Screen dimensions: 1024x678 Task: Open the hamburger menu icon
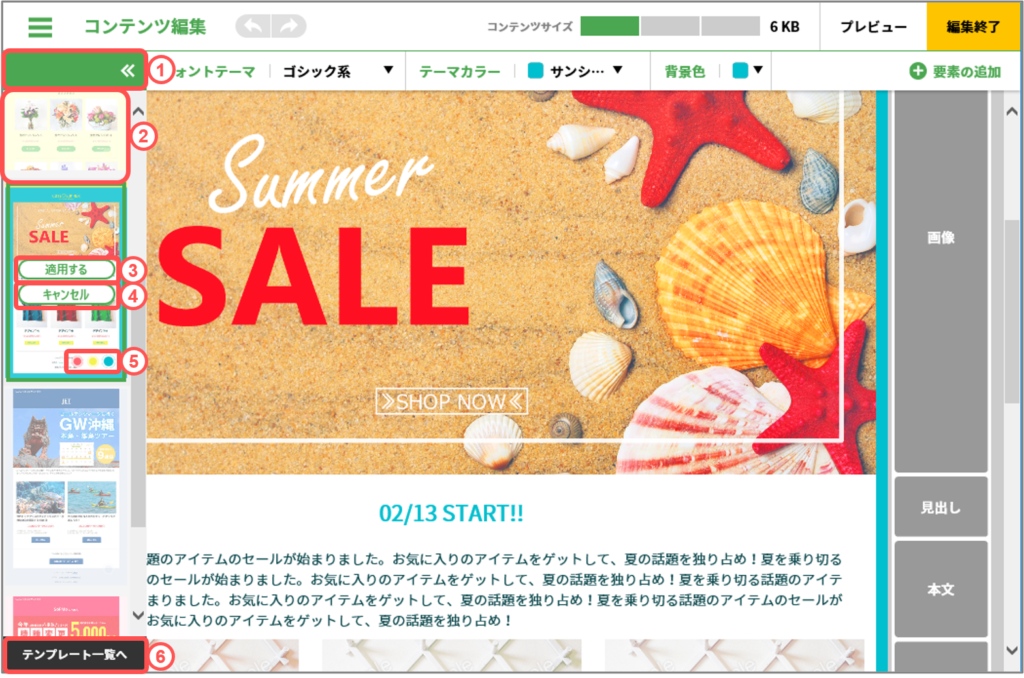[x=40, y=27]
